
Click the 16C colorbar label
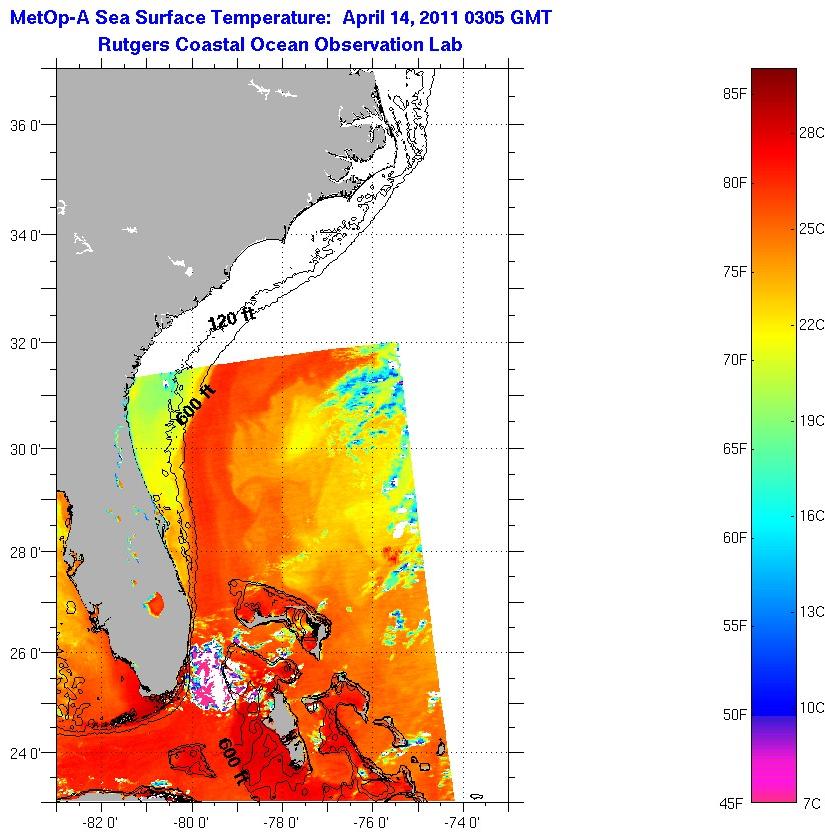(x=812, y=516)
